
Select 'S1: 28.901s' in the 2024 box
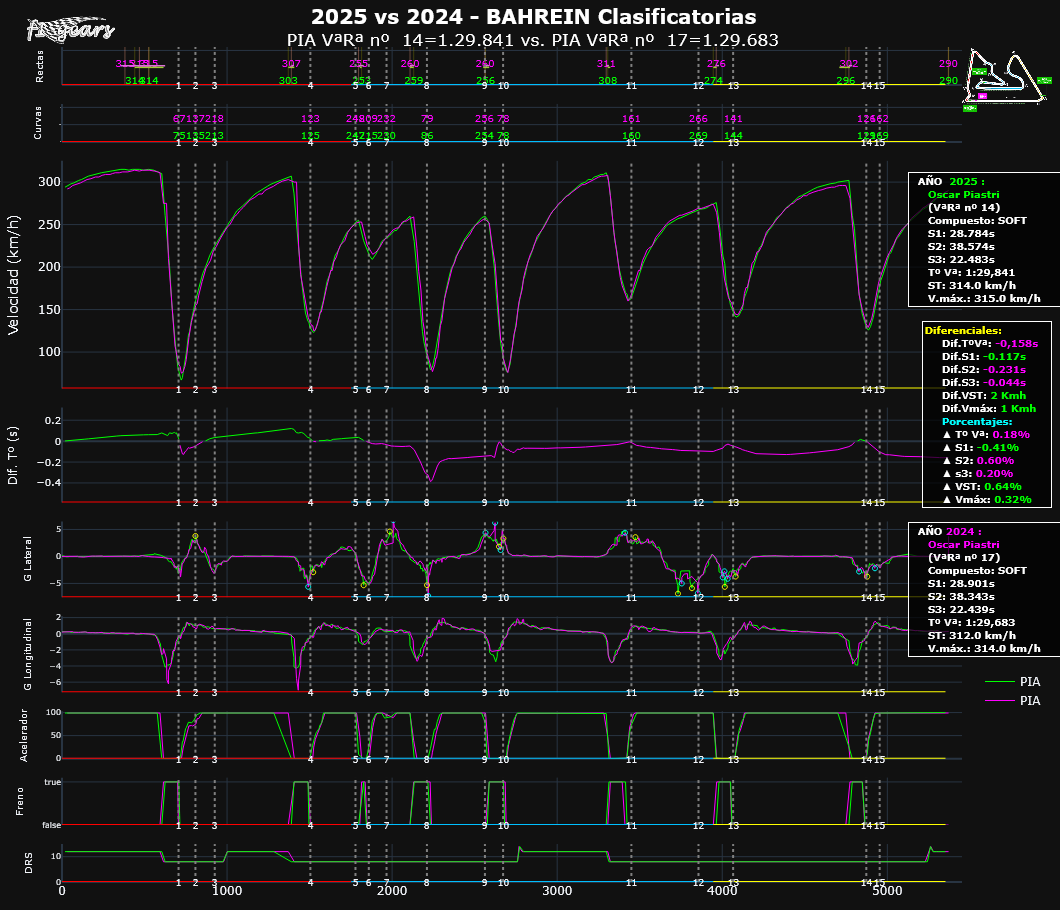coord(961,583)
